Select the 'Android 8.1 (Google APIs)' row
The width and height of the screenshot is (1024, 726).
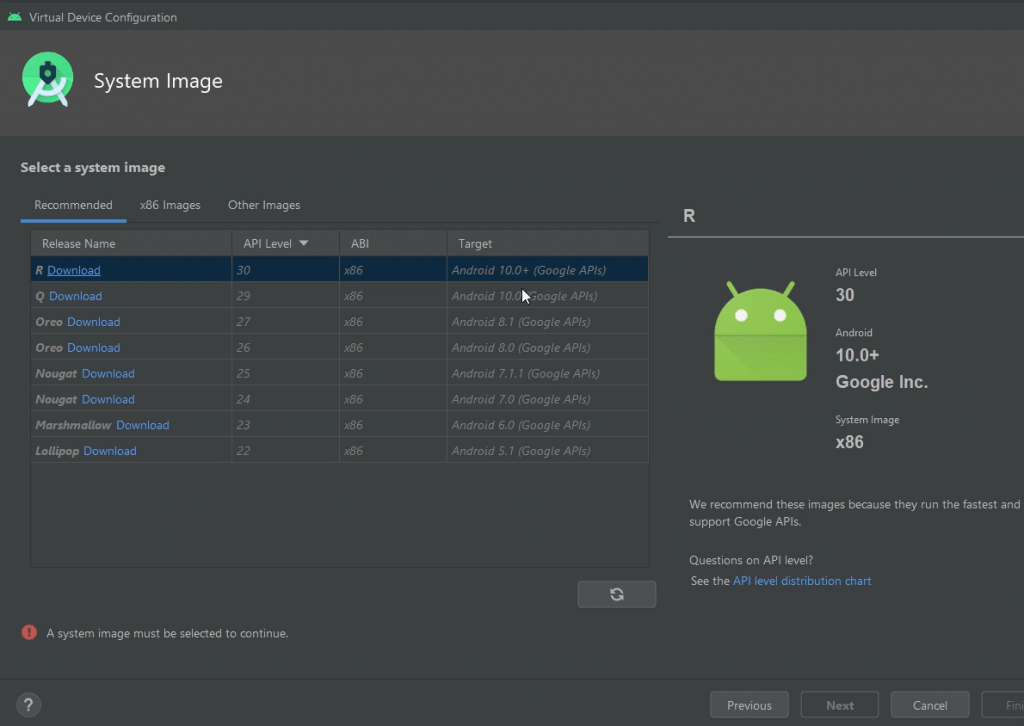(x=340, y=322)
